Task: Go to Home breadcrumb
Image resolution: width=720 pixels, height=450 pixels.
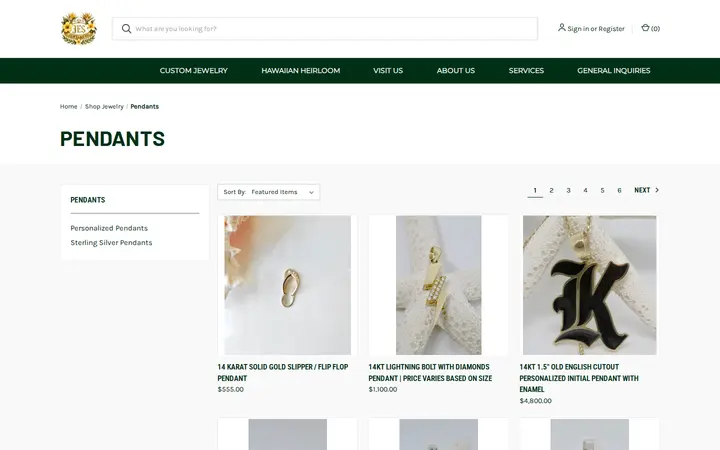Action: click(x=68, y=107)
